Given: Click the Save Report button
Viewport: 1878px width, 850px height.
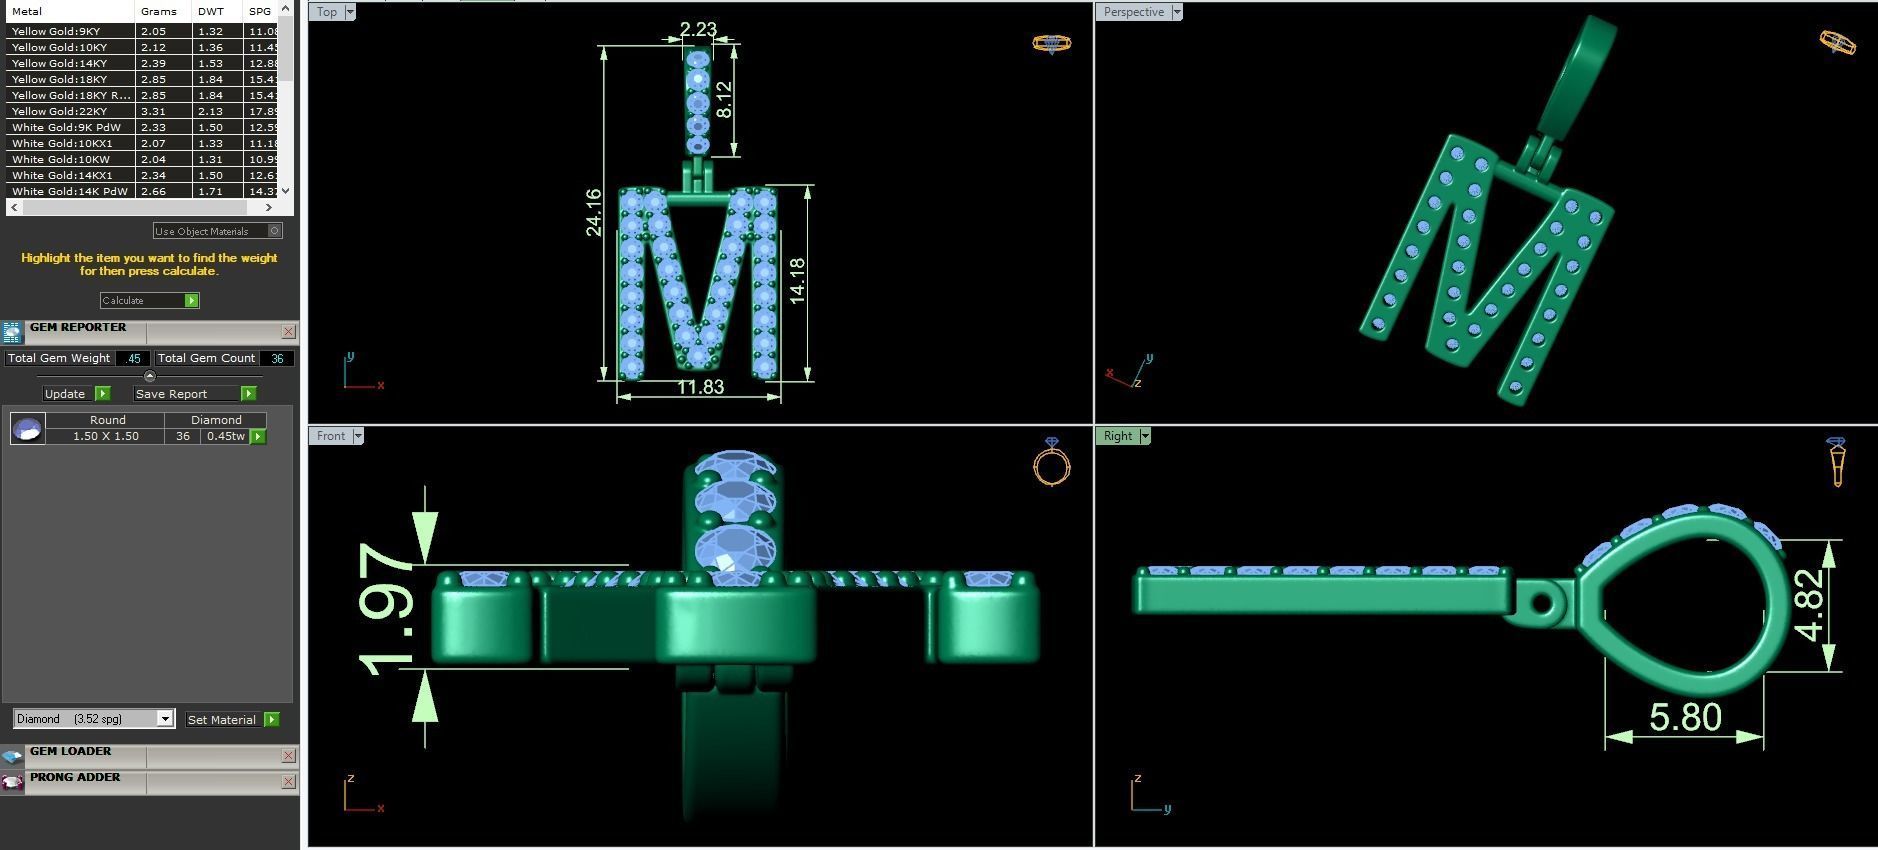Looking at the screenshot, I should (195, 394).
